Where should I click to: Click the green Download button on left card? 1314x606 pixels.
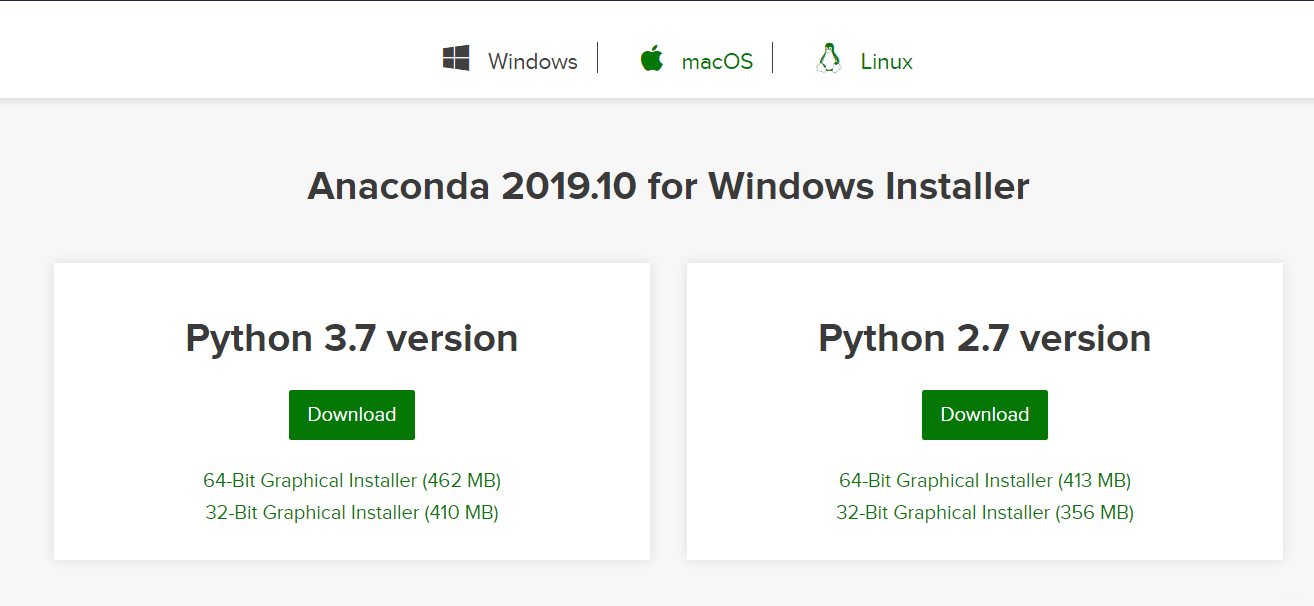(351, 414)
